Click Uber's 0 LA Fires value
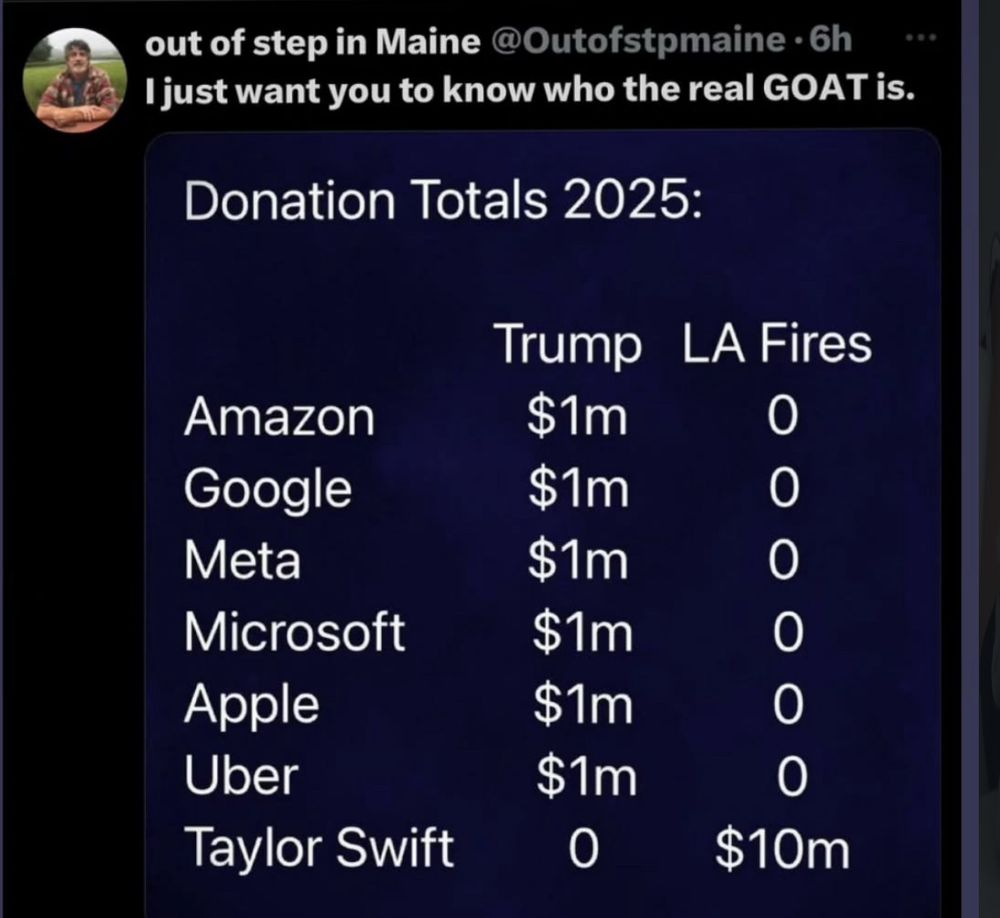Screen dimensions: 1000x918 tap(793, 777)
